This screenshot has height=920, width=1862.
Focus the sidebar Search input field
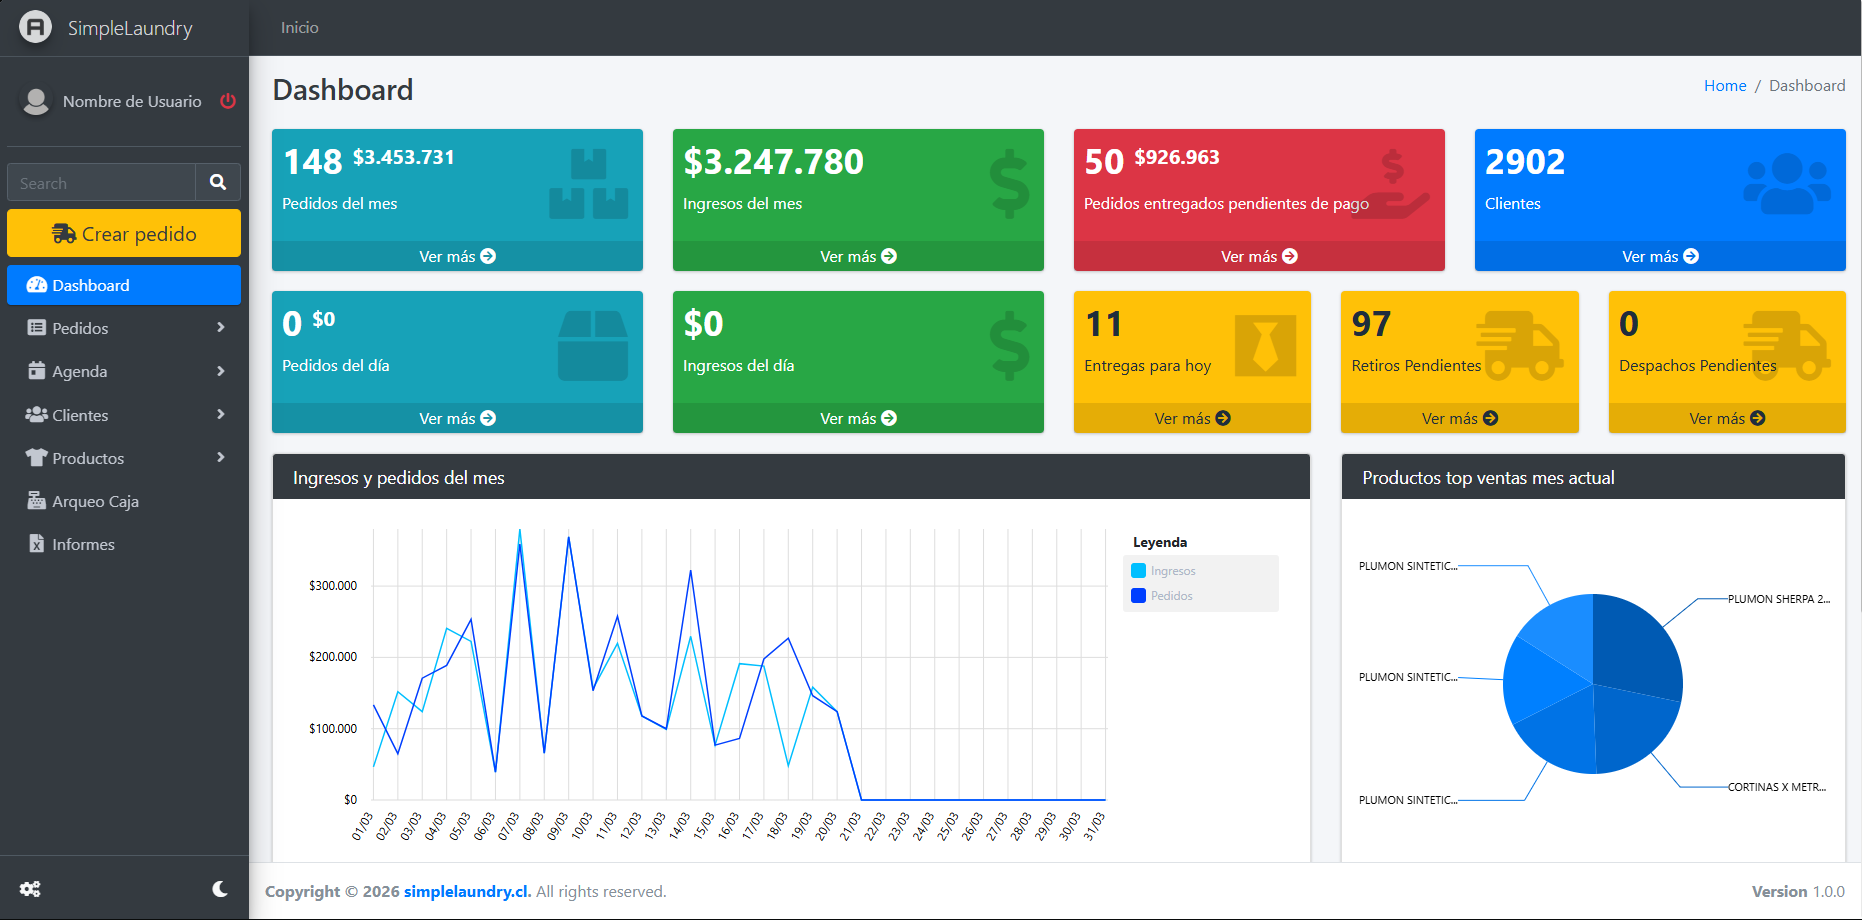pos(102,183)
